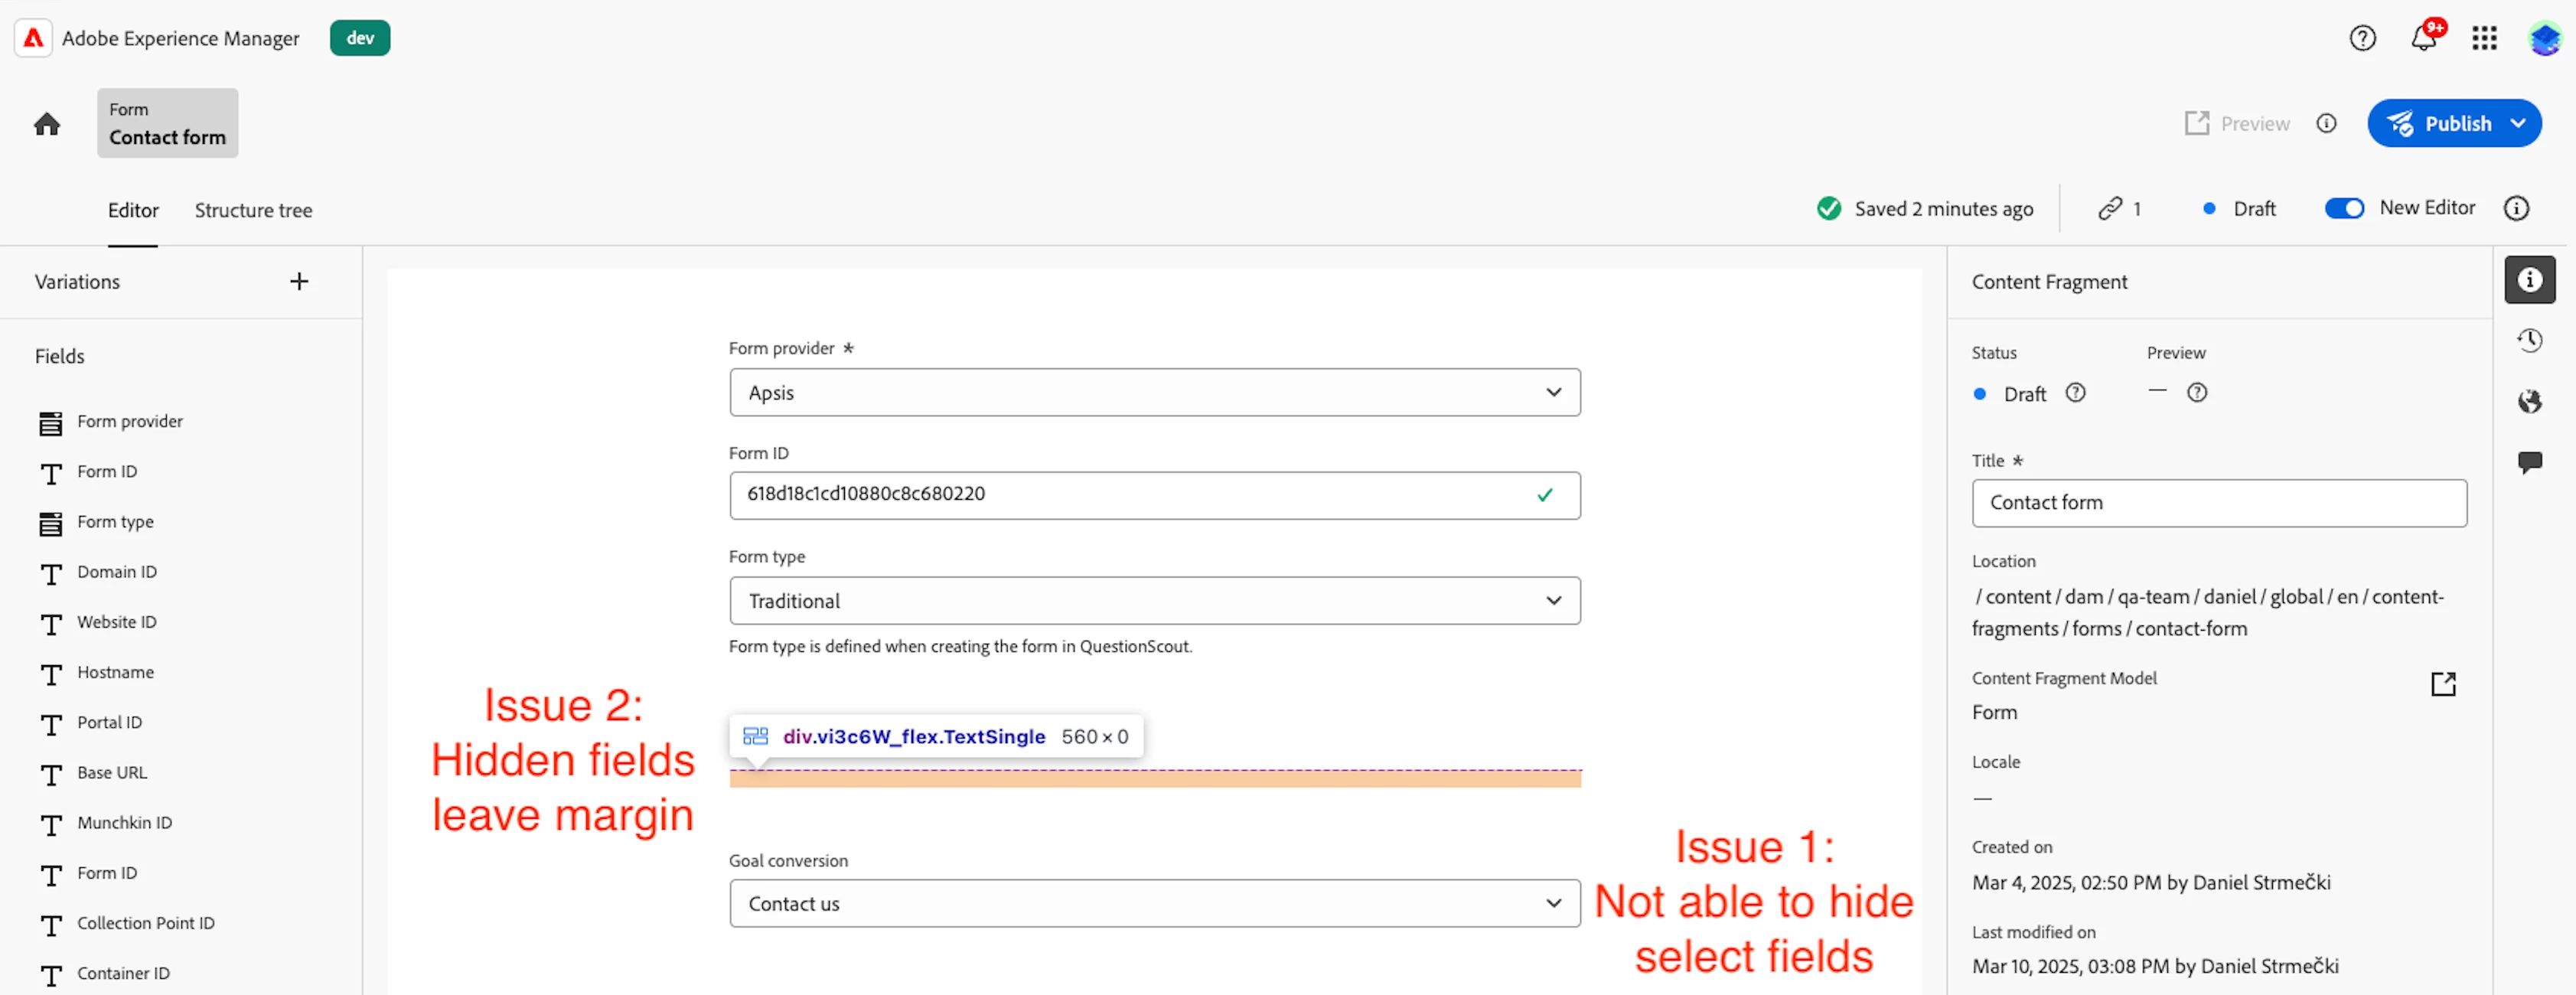The width and height of the screenshot is (2576, 995).
Task: Click the Preview button
Action: 2238,124
